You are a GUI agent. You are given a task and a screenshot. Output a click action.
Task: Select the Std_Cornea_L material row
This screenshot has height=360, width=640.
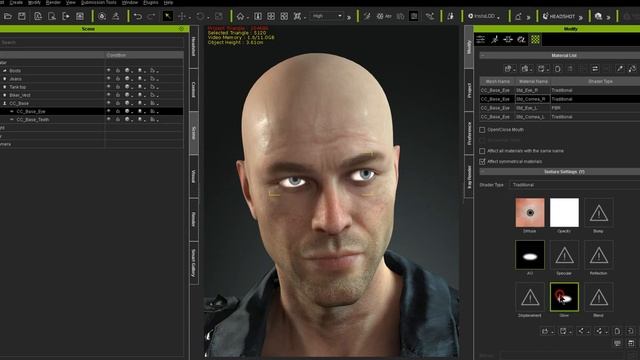point(560,117)
